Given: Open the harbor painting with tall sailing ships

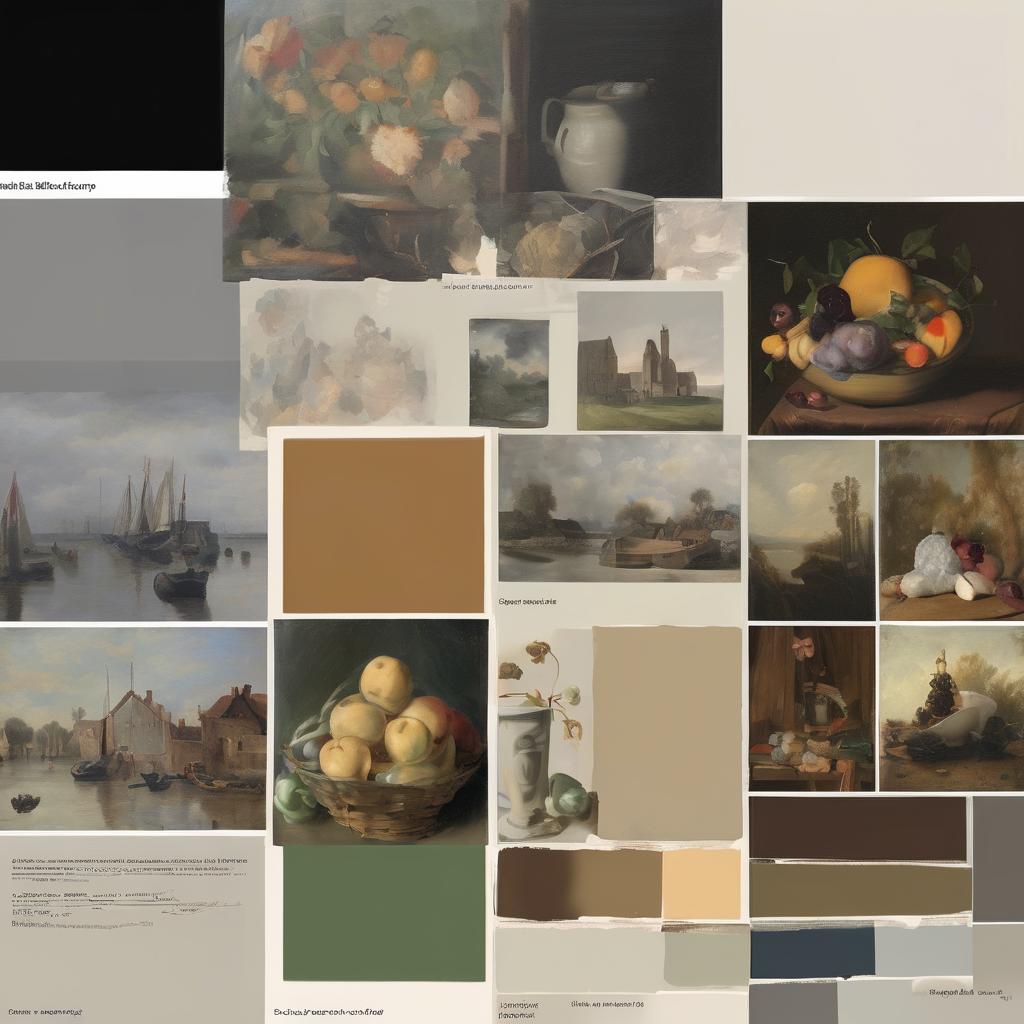Looking at the screenshot, I should coord(132,520).
